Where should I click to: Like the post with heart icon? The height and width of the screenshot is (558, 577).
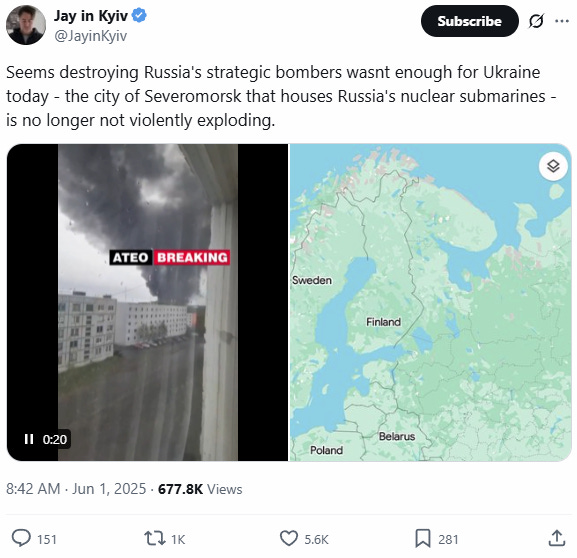pos(289,538)
